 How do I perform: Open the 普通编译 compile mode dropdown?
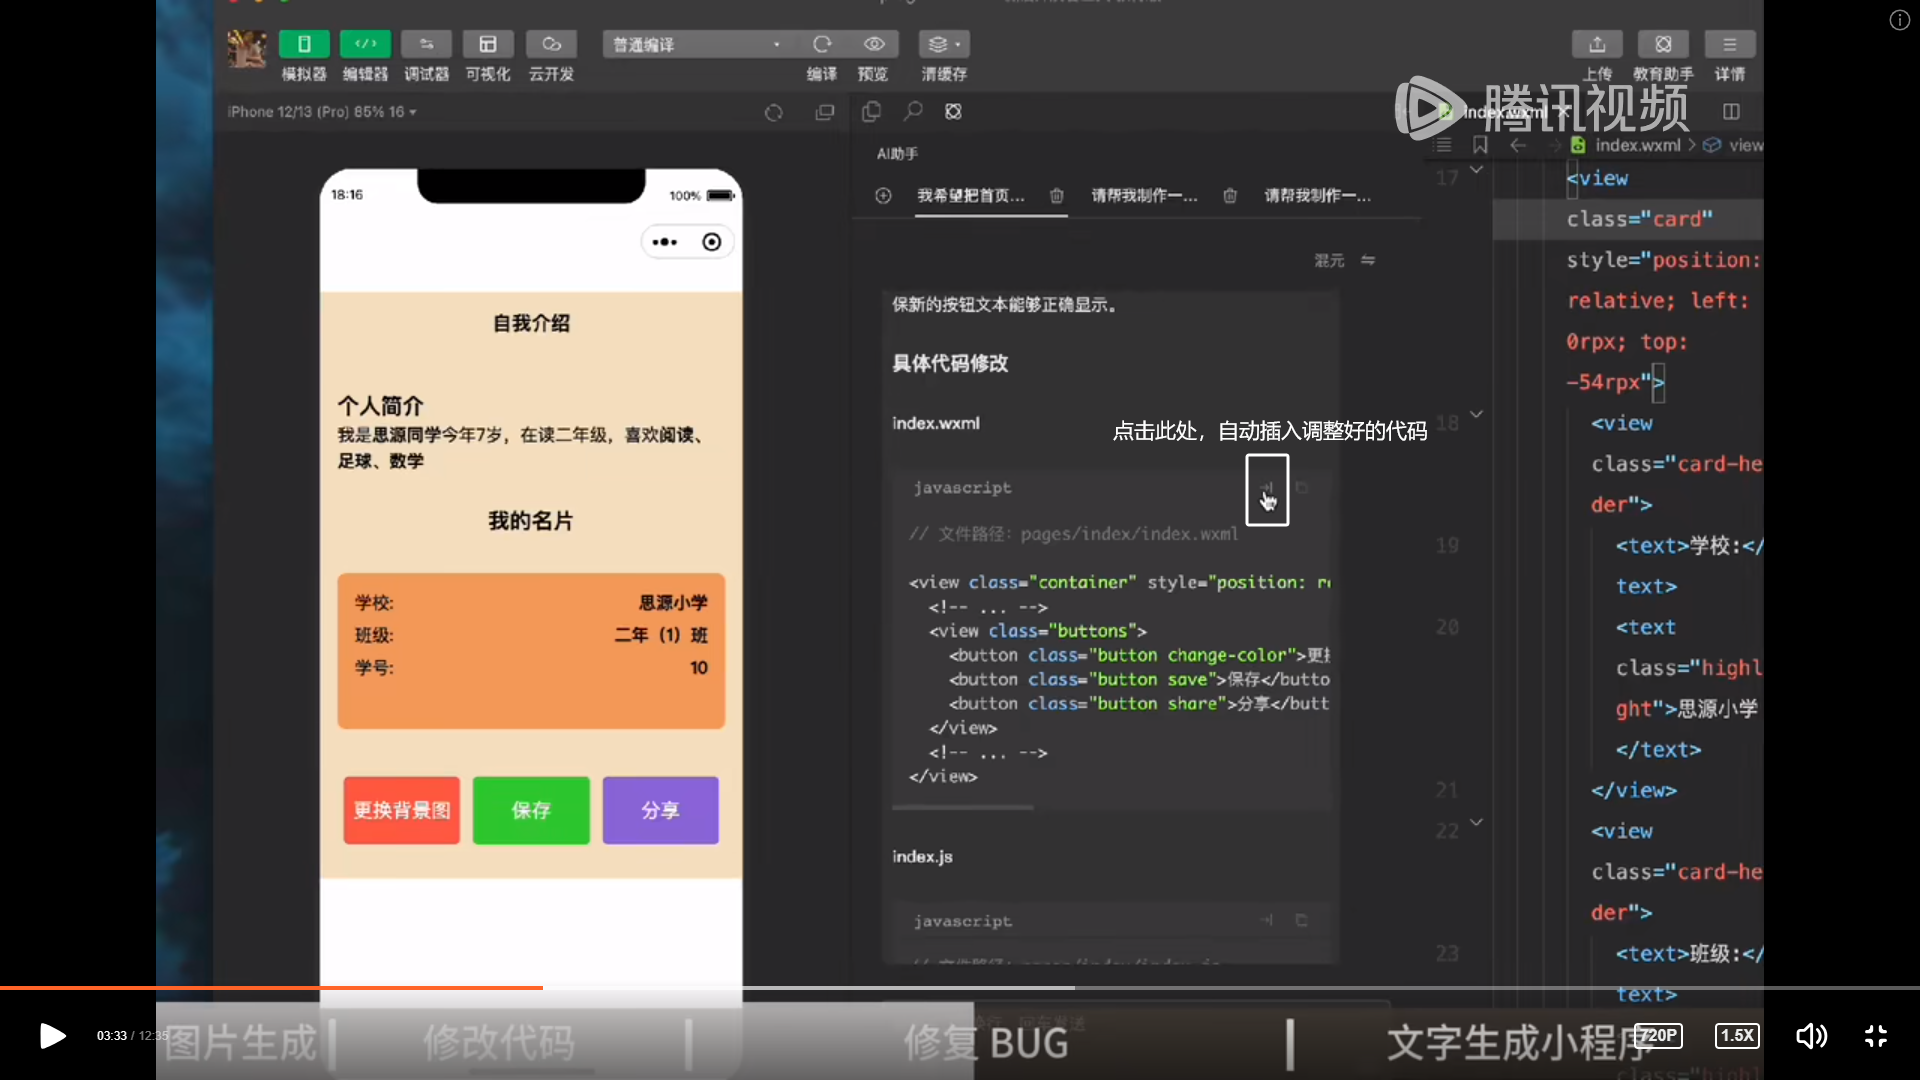(x=696, y=45)
